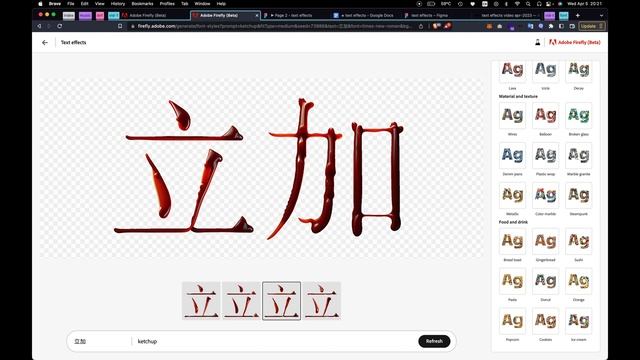The height and width of the screenshot is (360, 640).
Task: Edit the Chinese text input in prompt bar
Action: point(101,341)
